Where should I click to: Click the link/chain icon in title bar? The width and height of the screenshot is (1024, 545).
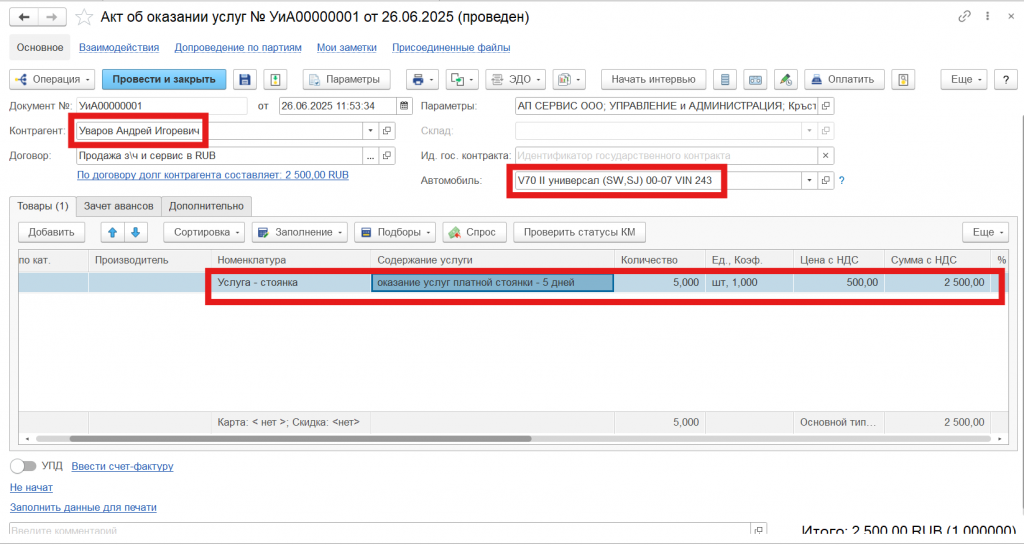click(x=964, y=17)
